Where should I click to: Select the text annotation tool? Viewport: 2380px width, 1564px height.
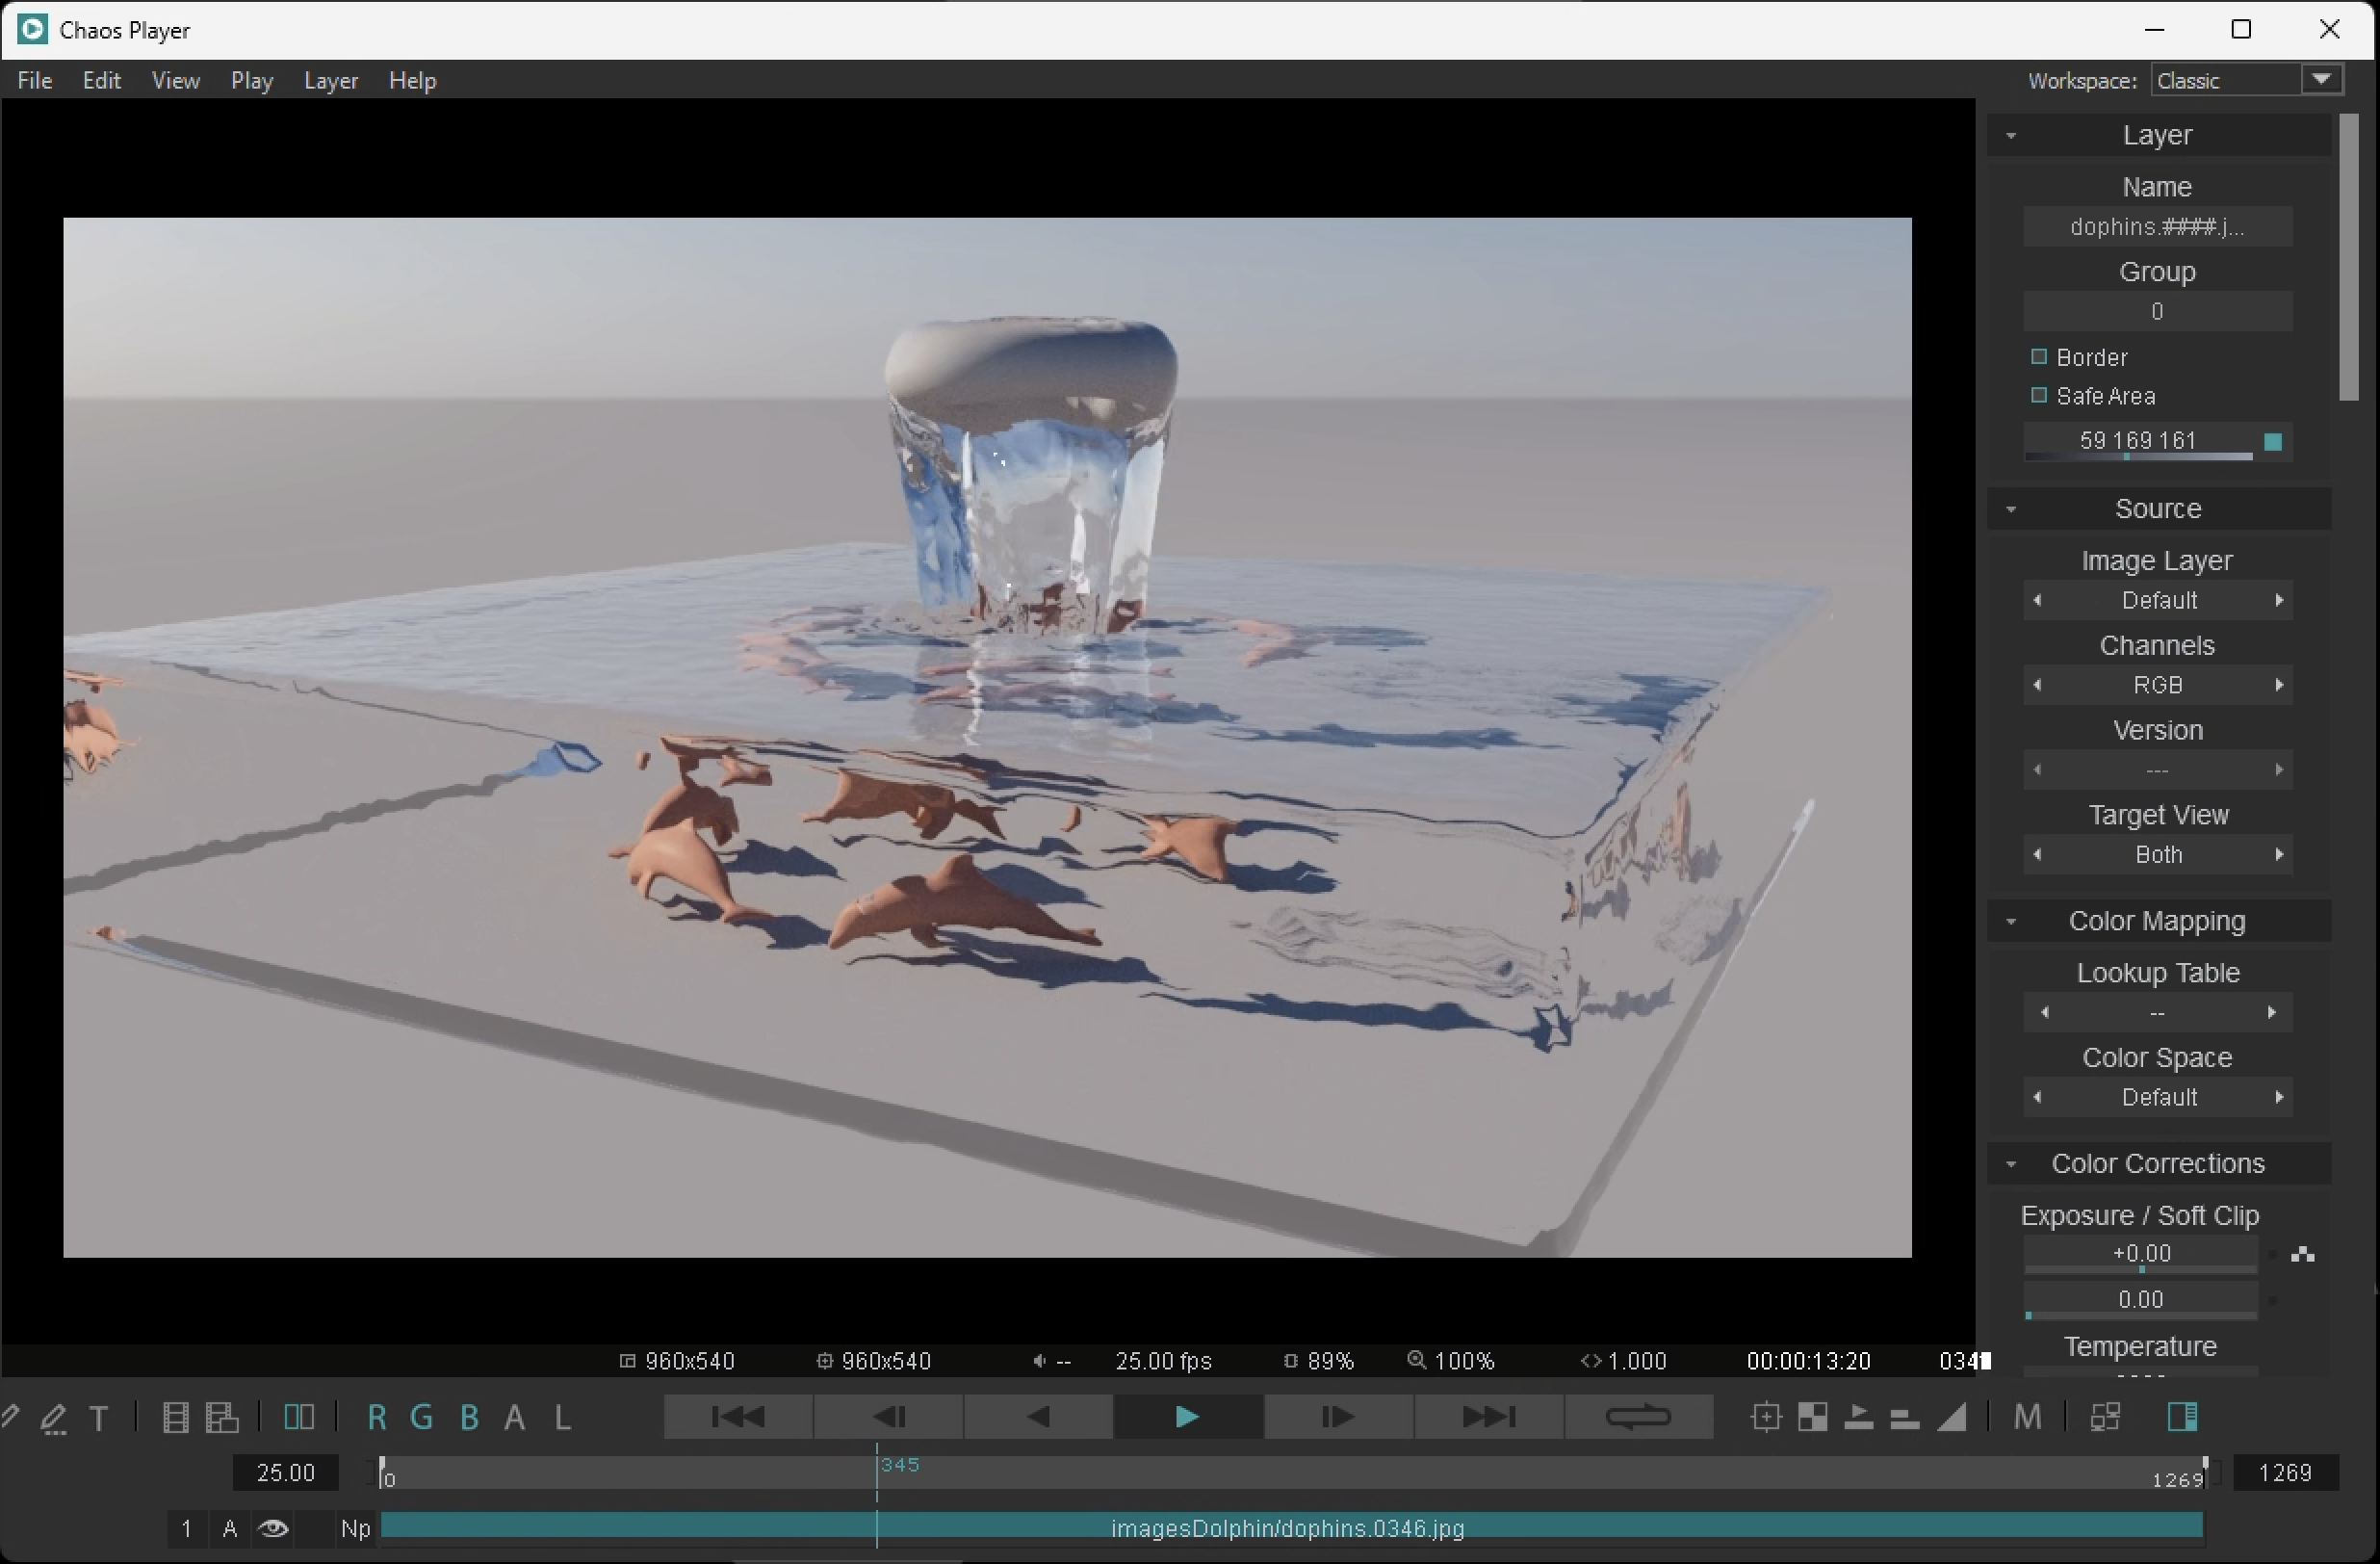(99, 1418)
